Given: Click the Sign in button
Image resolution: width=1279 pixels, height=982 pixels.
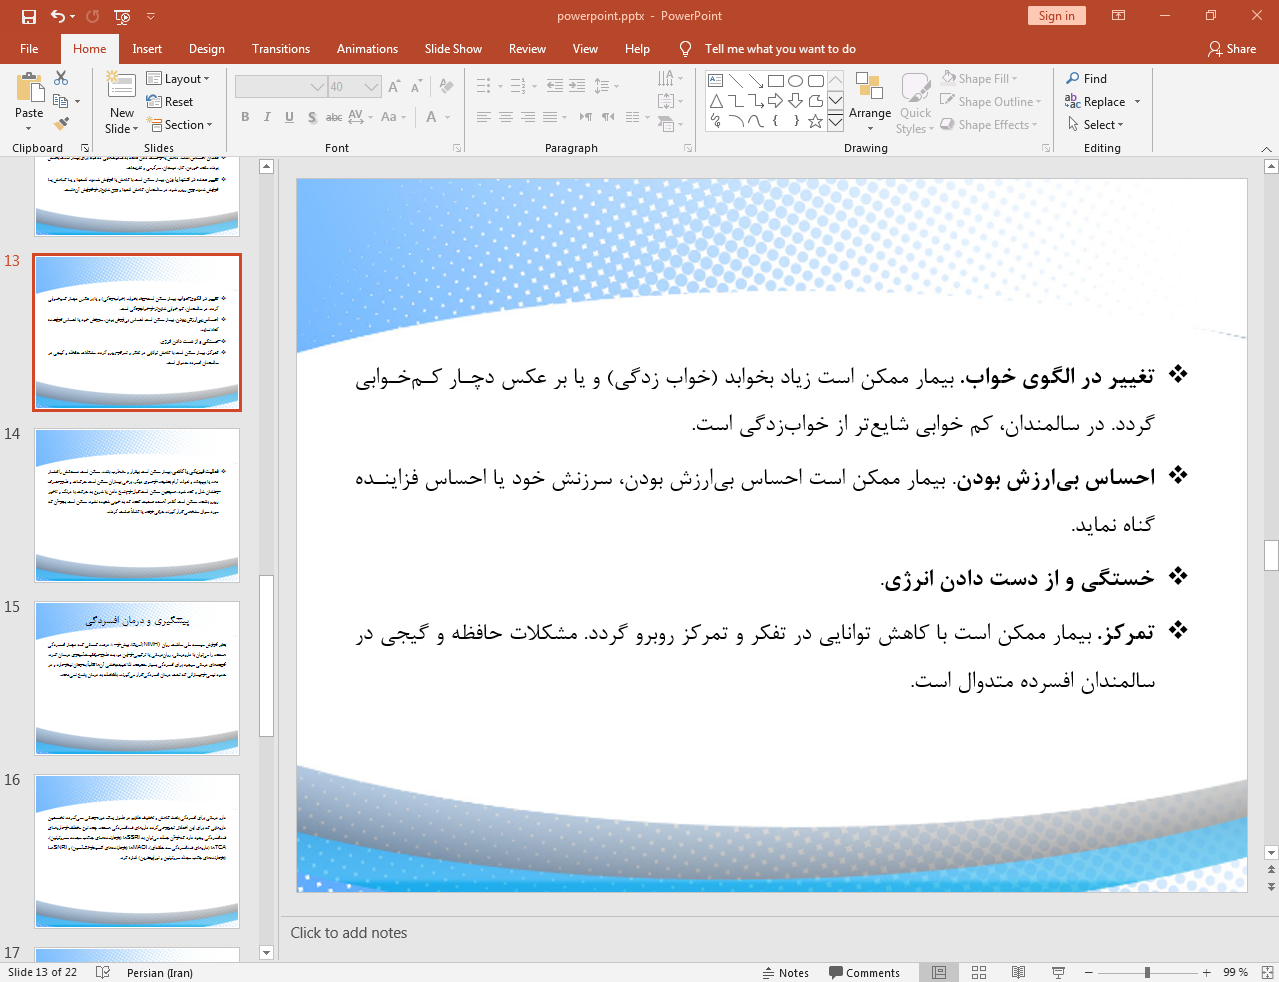Looking at the screenshot, I should coord(1056,16).
